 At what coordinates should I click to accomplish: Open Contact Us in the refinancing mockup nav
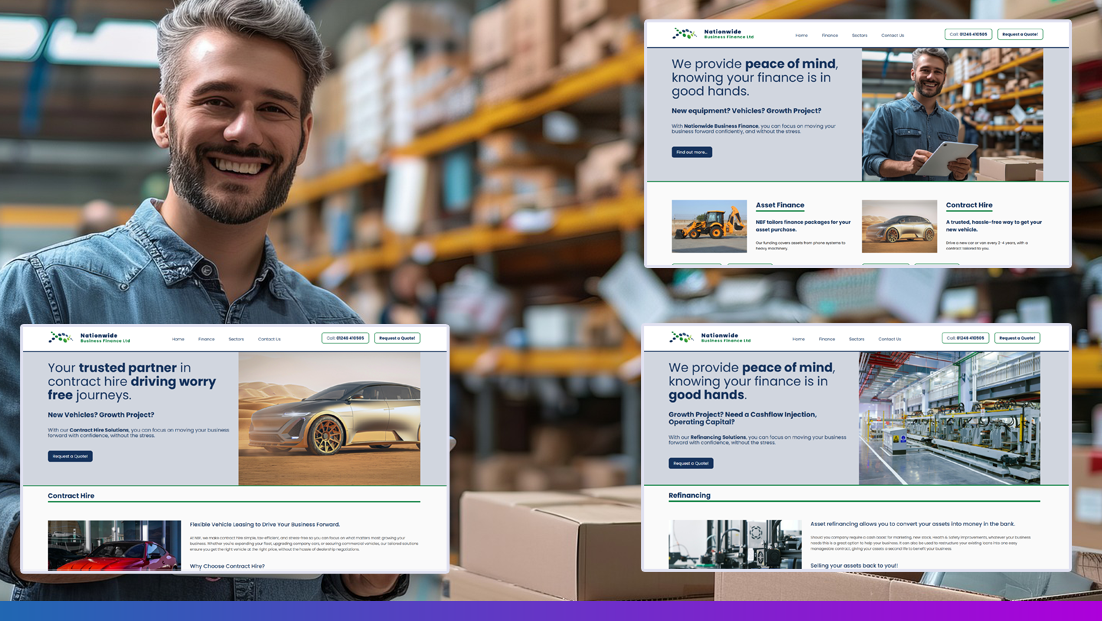890,339
